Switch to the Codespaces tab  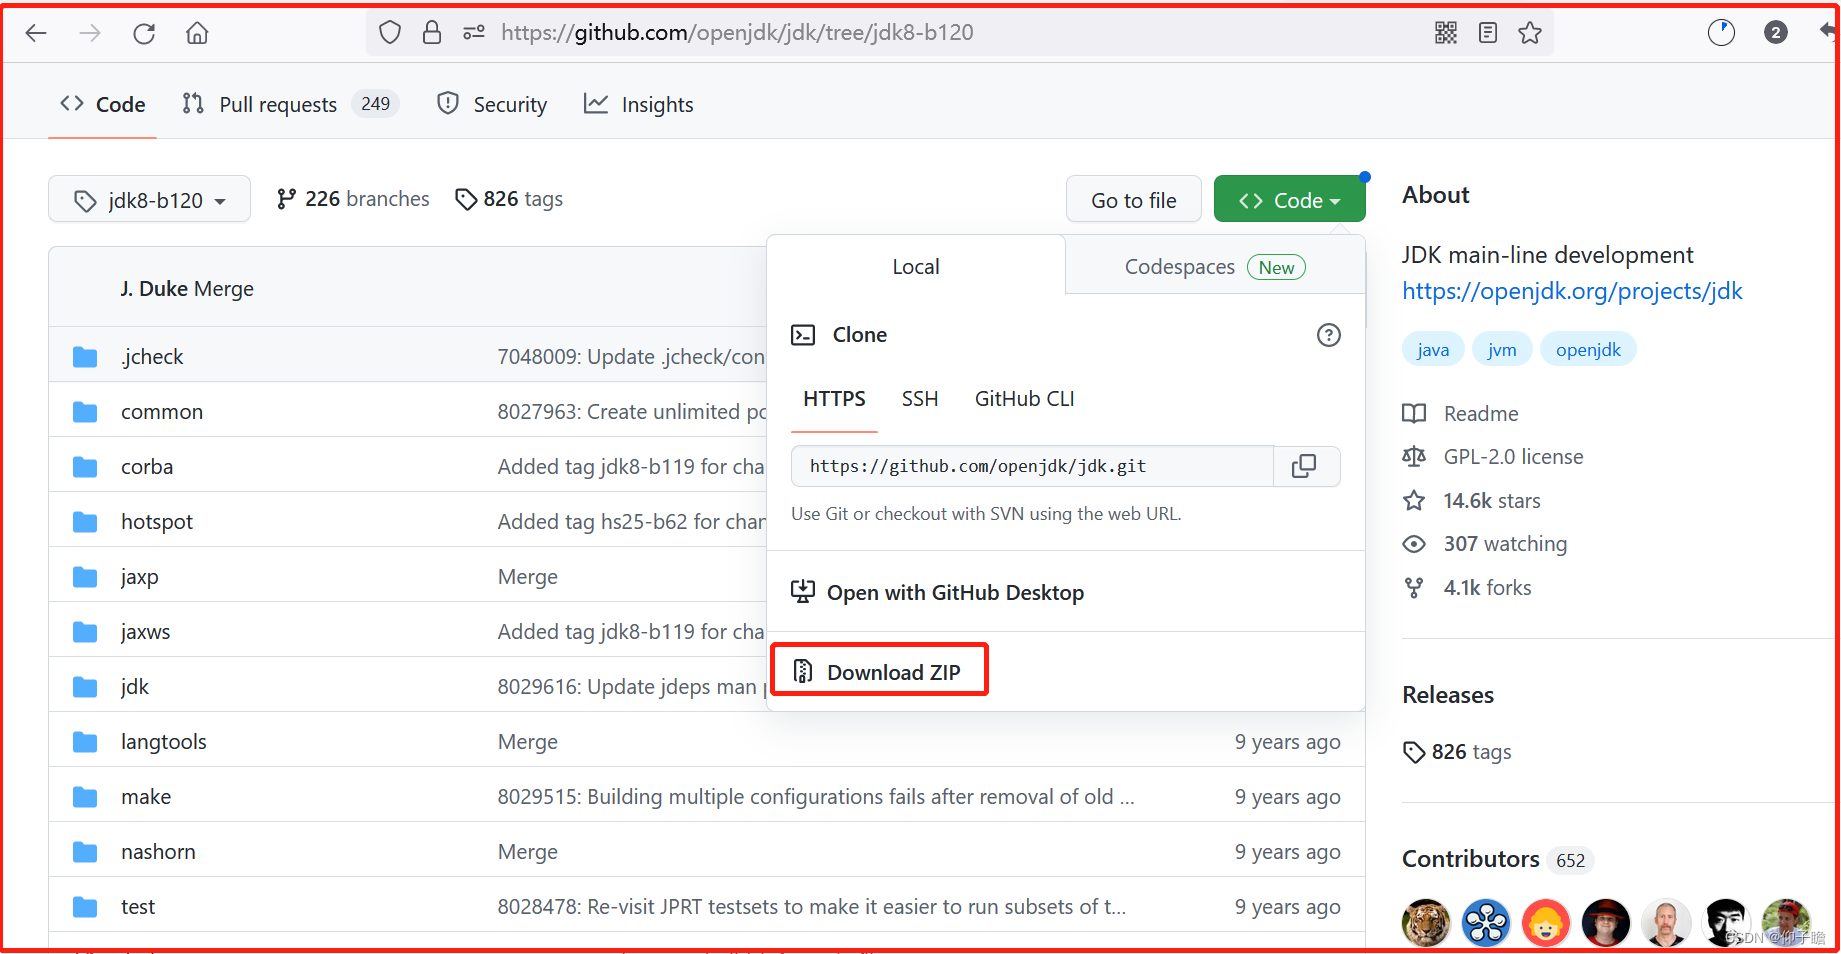point(1215,267)
